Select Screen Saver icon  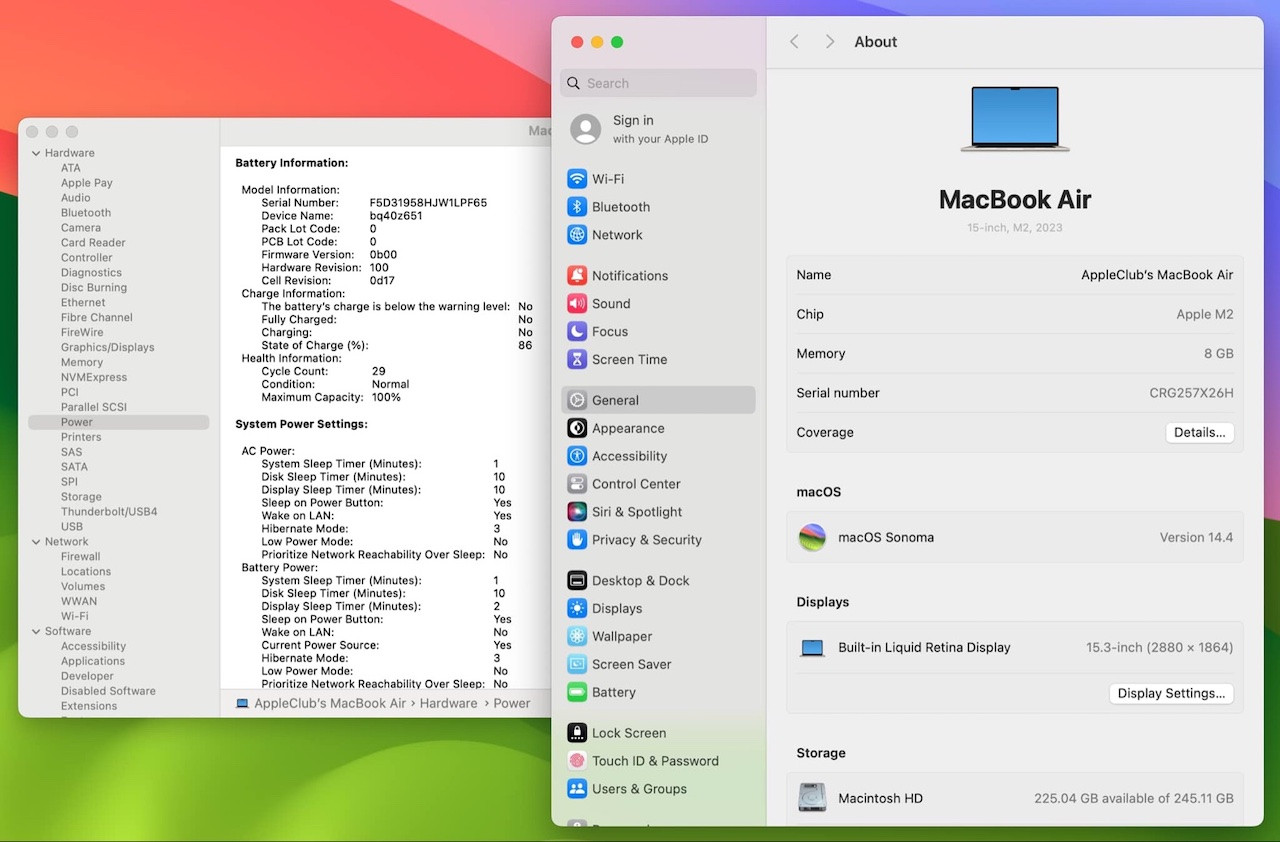(x=577, y=665)
